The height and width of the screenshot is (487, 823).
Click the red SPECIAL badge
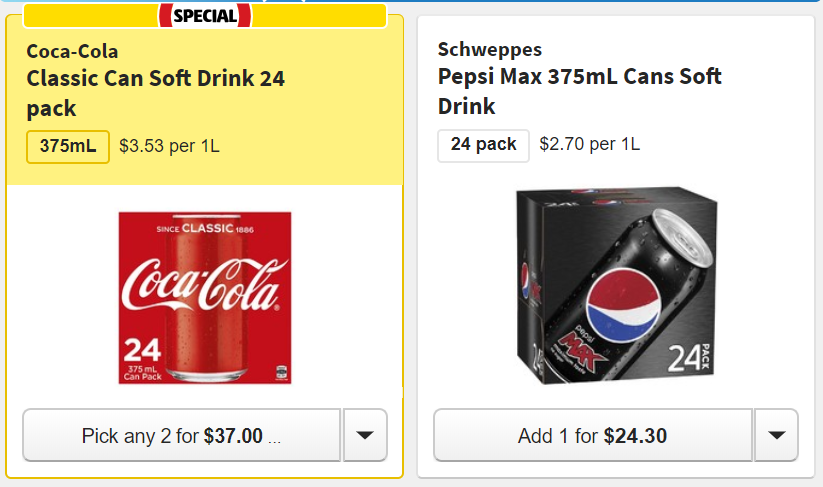(205, 15)
